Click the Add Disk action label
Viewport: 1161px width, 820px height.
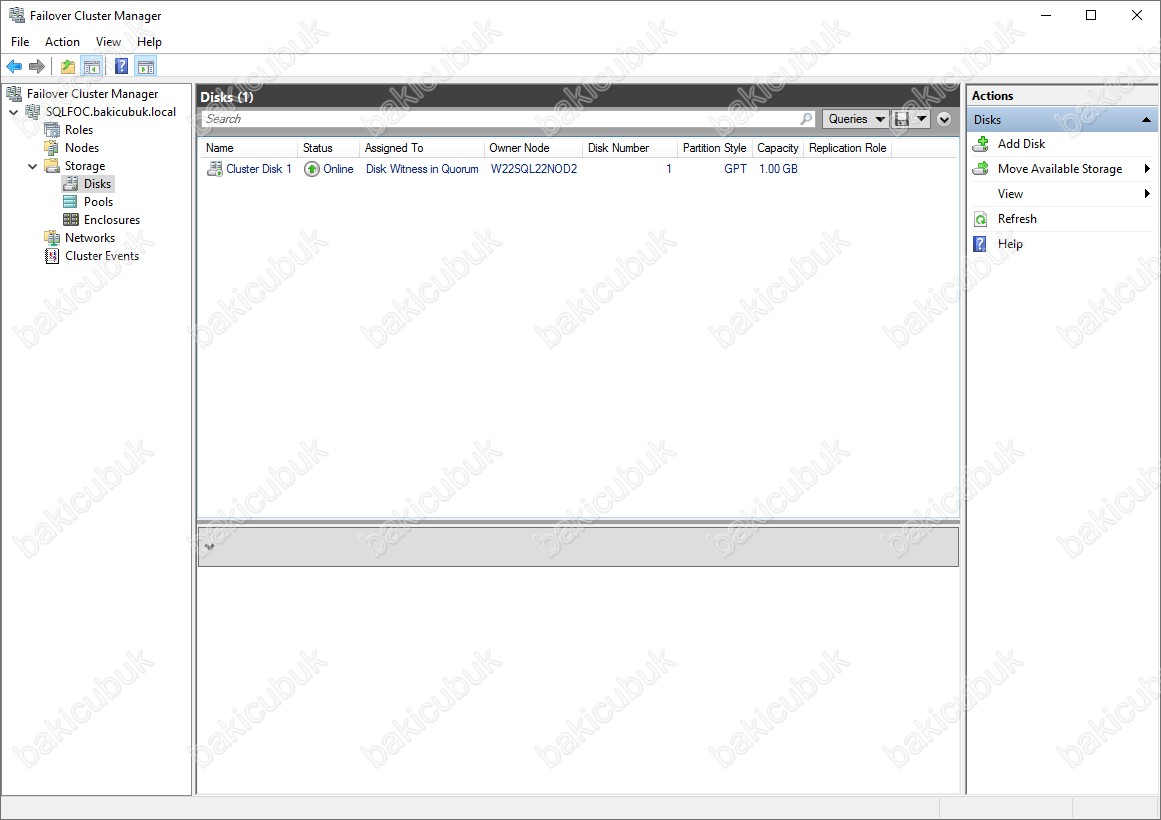[x=1021, y=144]
